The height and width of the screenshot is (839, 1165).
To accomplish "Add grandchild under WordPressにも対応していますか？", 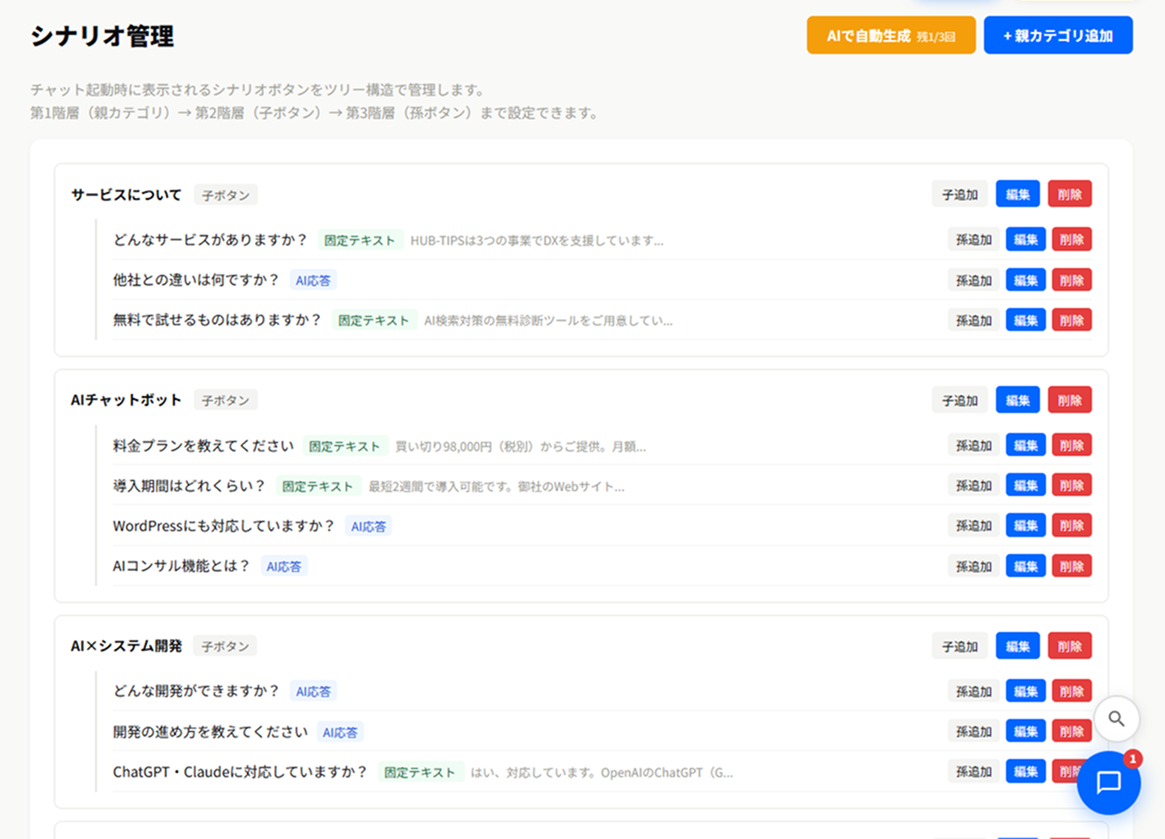I will (x=973, y=525).
